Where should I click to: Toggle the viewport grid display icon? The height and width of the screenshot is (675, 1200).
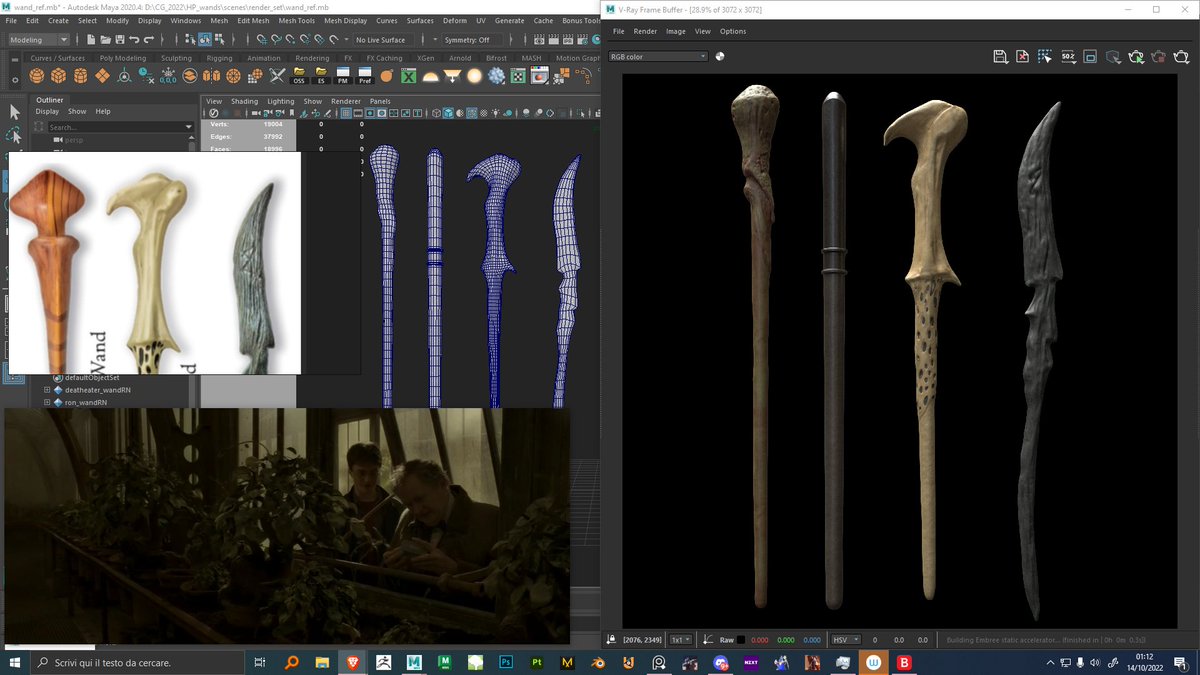tap(345, 114)
